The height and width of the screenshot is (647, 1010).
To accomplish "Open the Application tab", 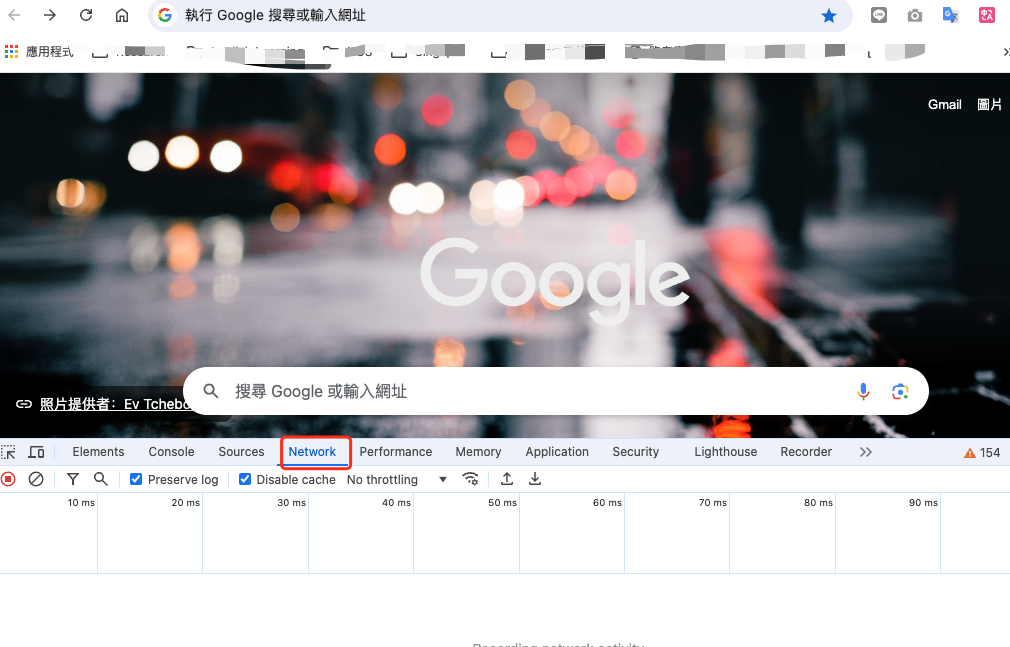I will (x=557, y=452).
